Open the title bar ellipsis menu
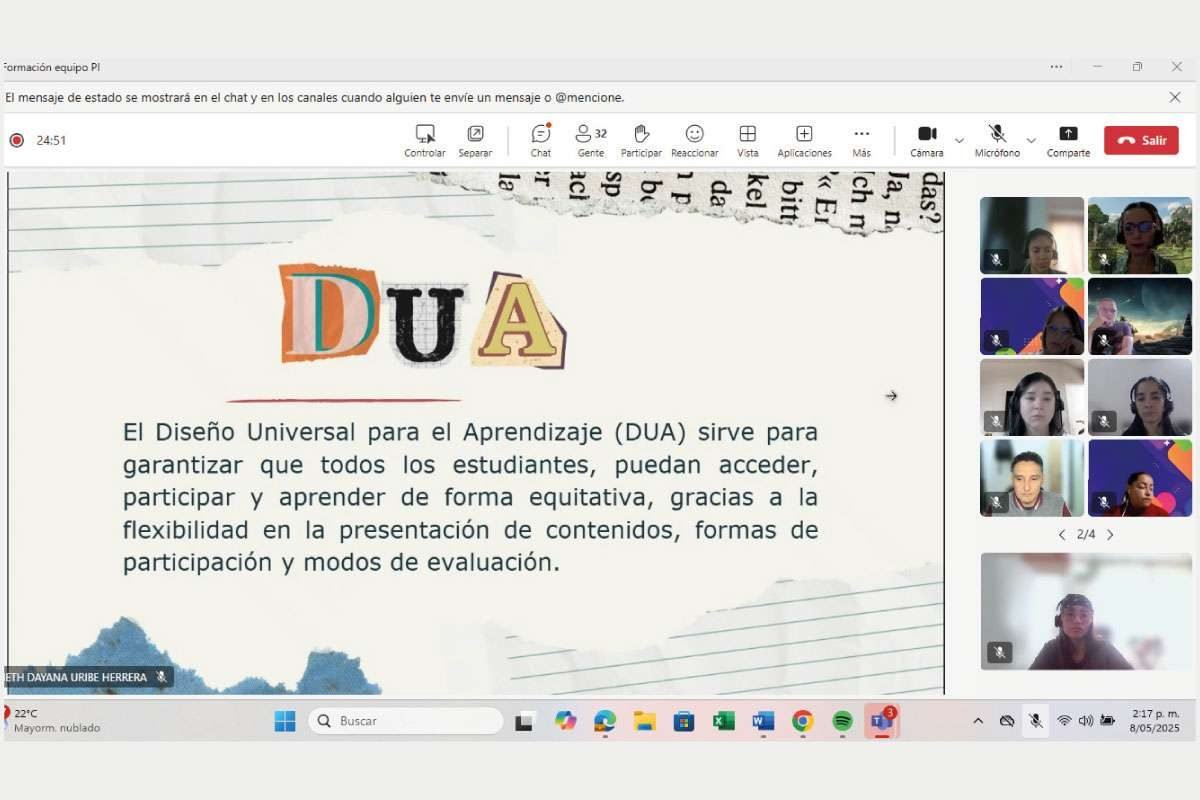Viewport: 1200px width, 800px height. pyautogui.click(x=1056, y=67)
